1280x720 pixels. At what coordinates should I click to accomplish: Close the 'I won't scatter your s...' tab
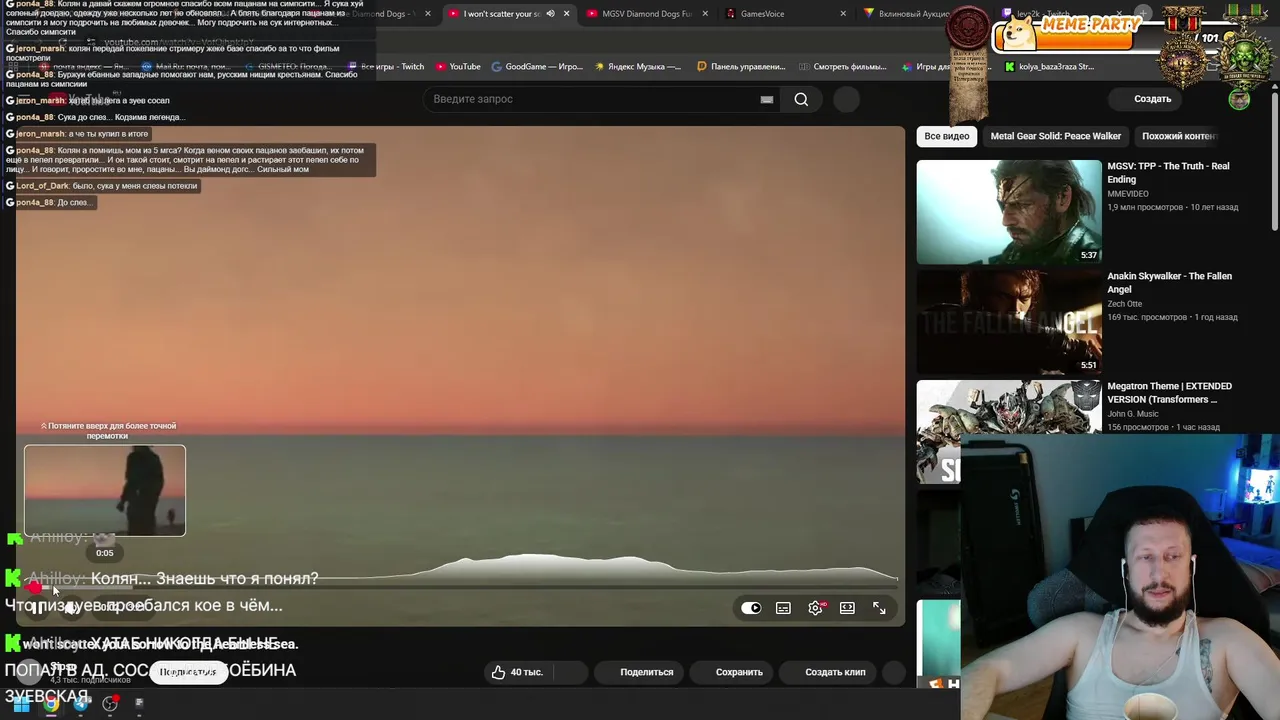(566, 14)
